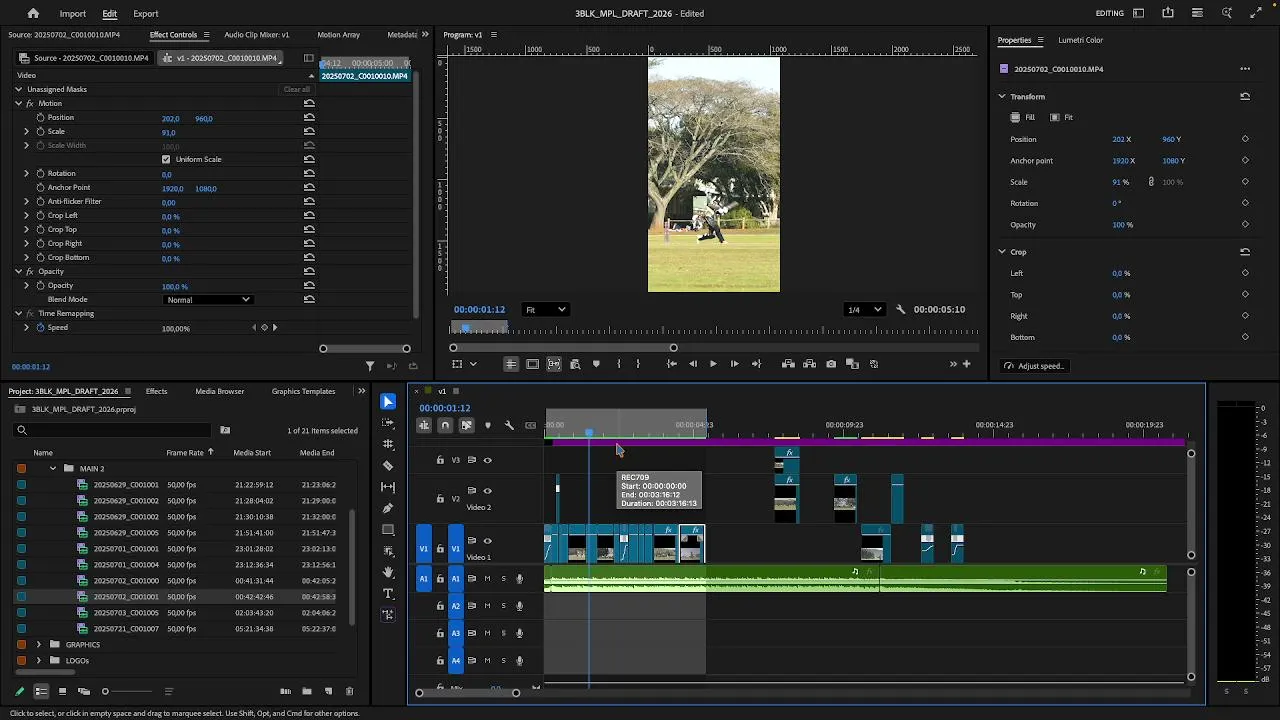
Task: Select the Razor tool in the toolbar
Action: tap(388, 466)
